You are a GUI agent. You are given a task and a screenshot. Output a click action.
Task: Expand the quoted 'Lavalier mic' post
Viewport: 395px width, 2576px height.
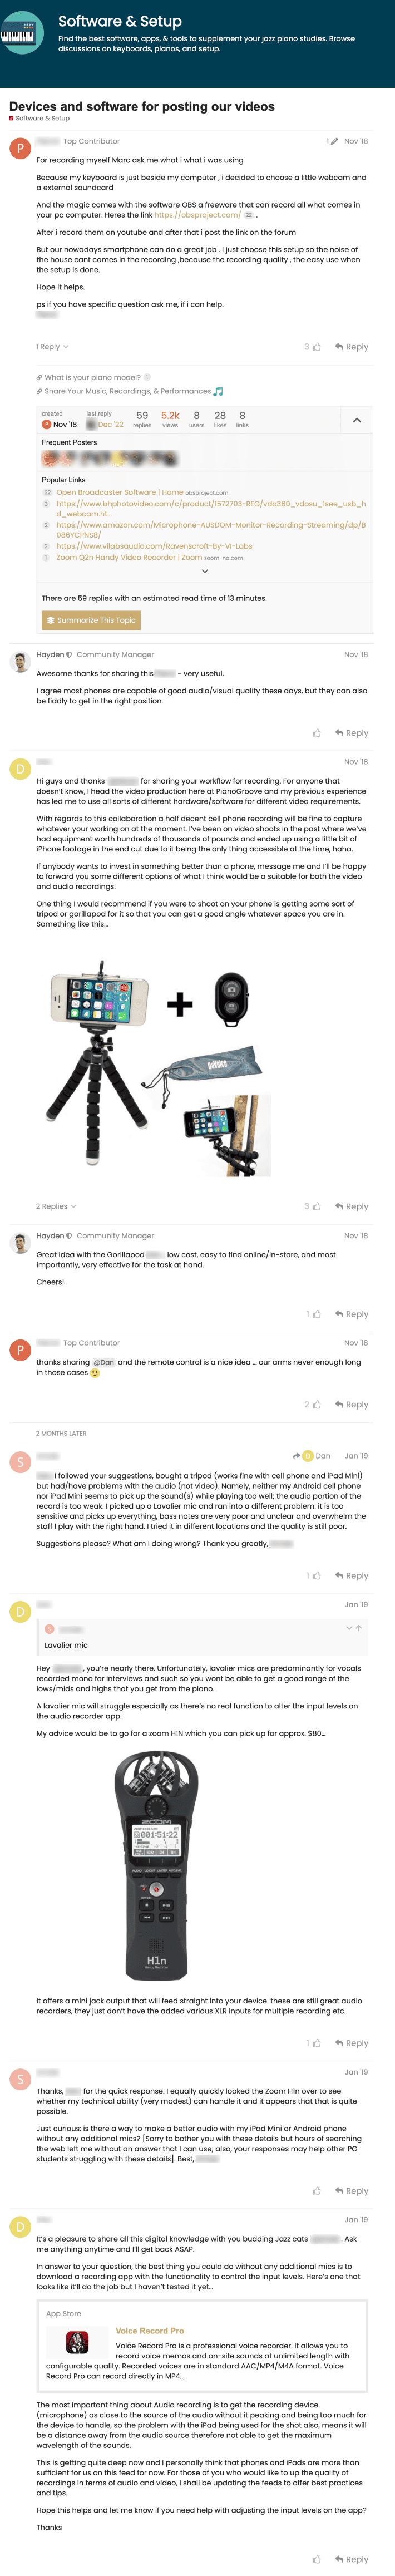(x=349, y=1627)
